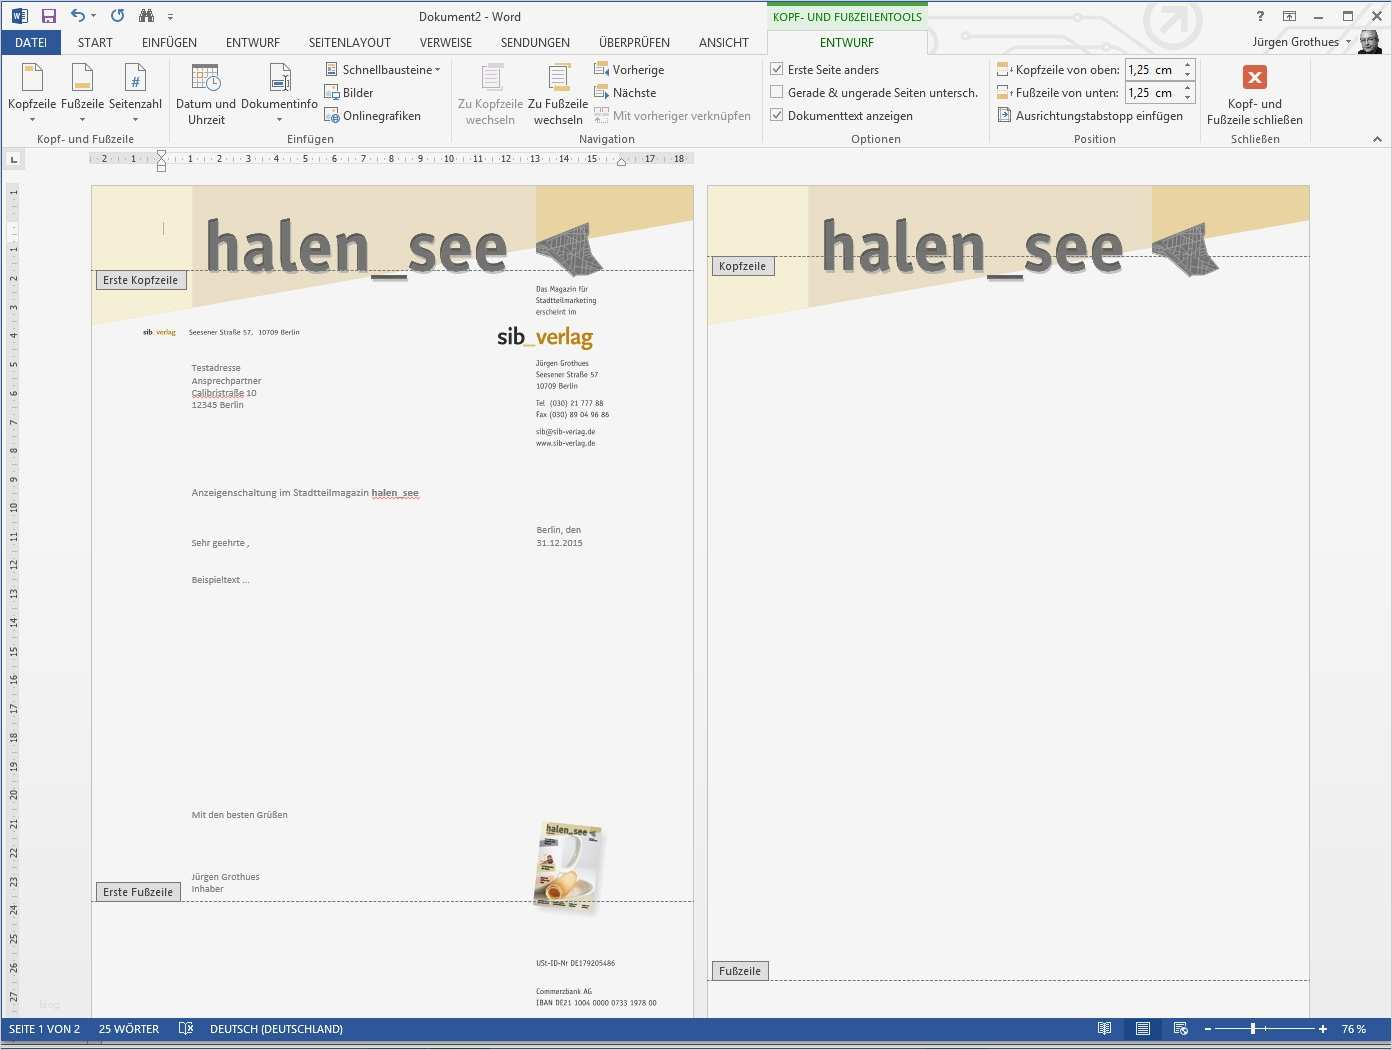
Task: Go to Nächste header section
Action: [x=625, y=93]
